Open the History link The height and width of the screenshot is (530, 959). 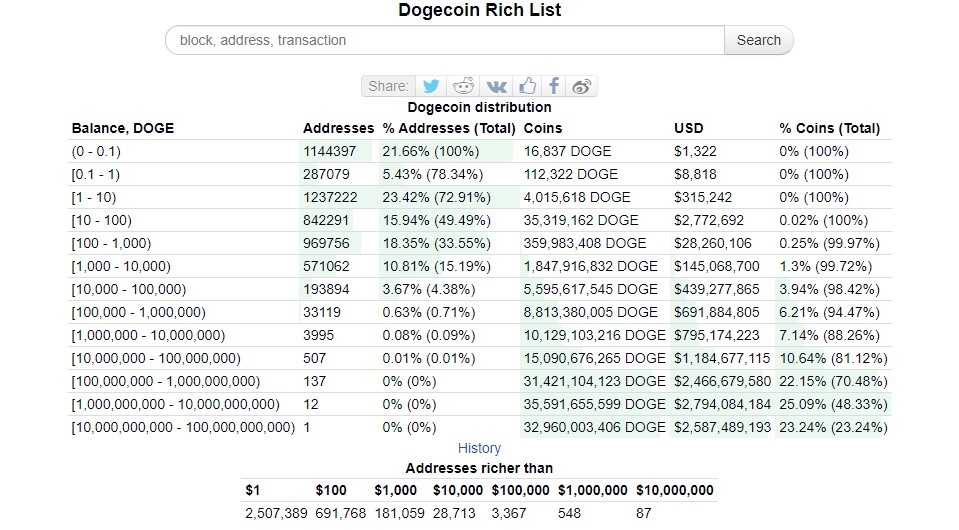click(x=479, y=448)
